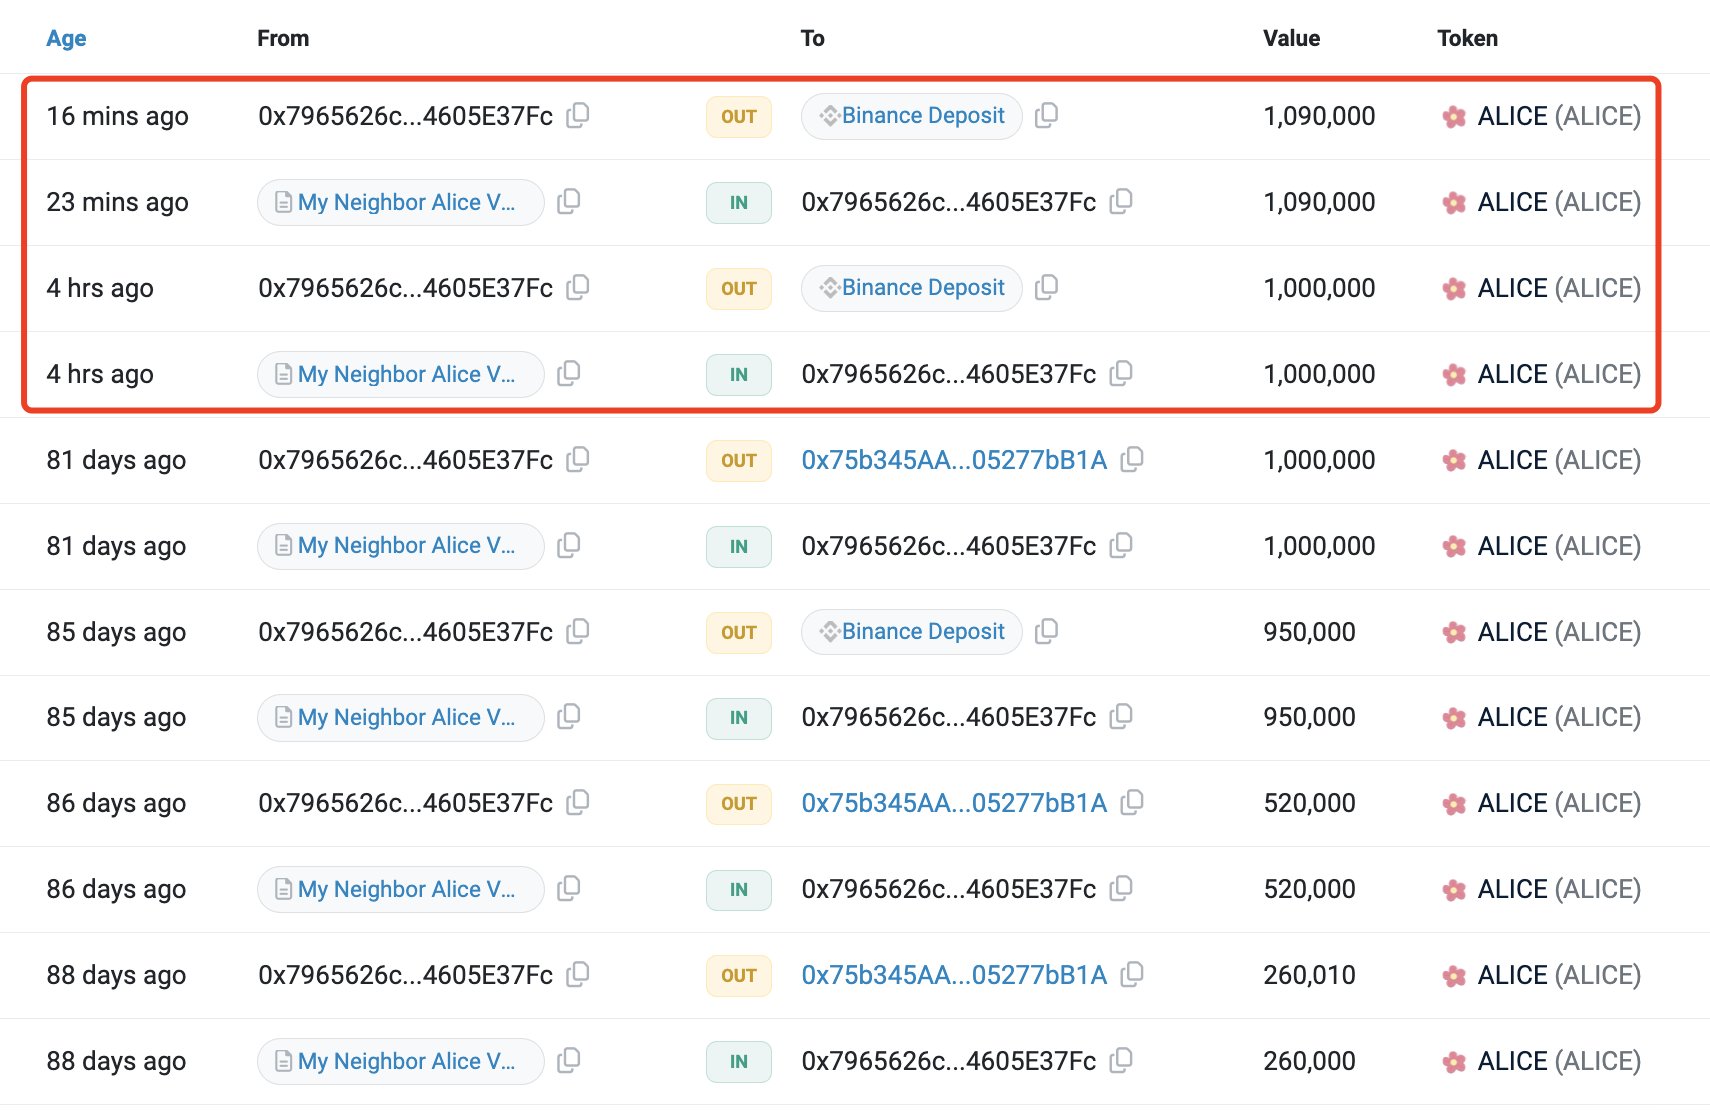1710x1110 pixels.
Task: Click value 520,000 in 86 days ago IN row
Action: coord(1309,889)
